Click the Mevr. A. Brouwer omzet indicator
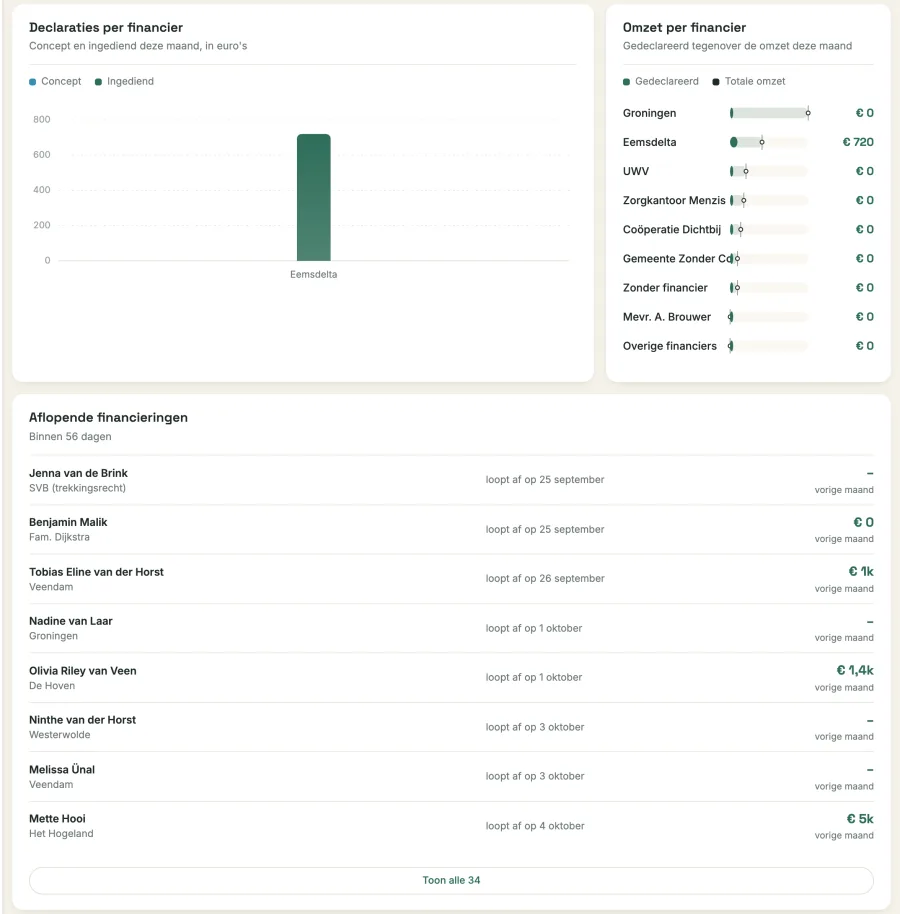 pos(730,317)
